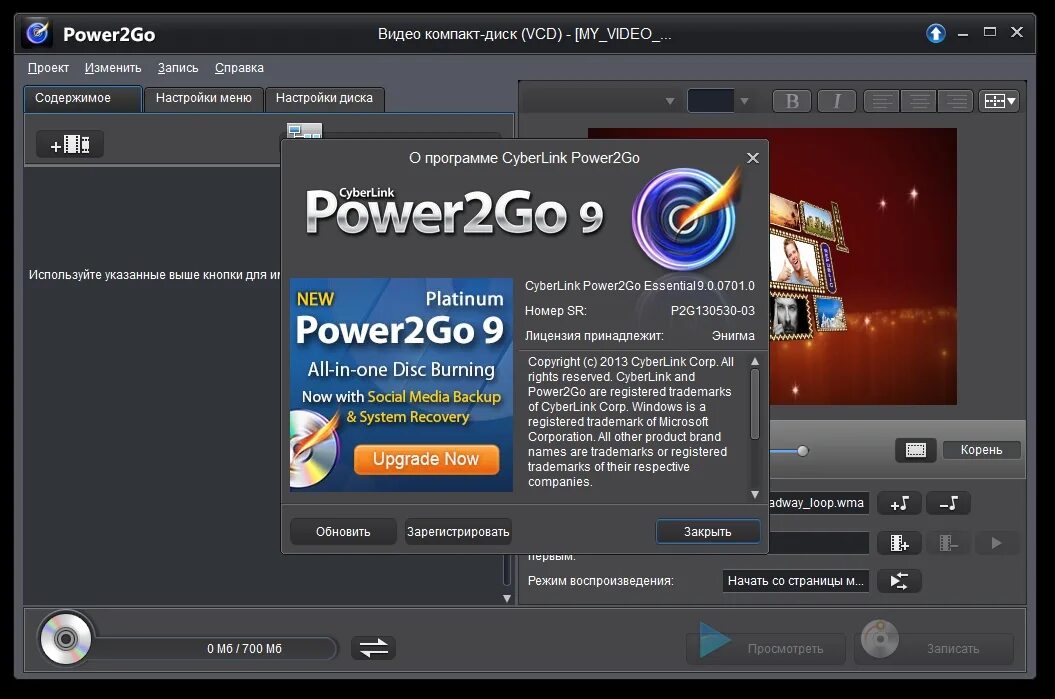This screenshot has width=1055, height=699.
Task: Close the About CyberLink Power2Go dialog
Action: click(753, 157)
